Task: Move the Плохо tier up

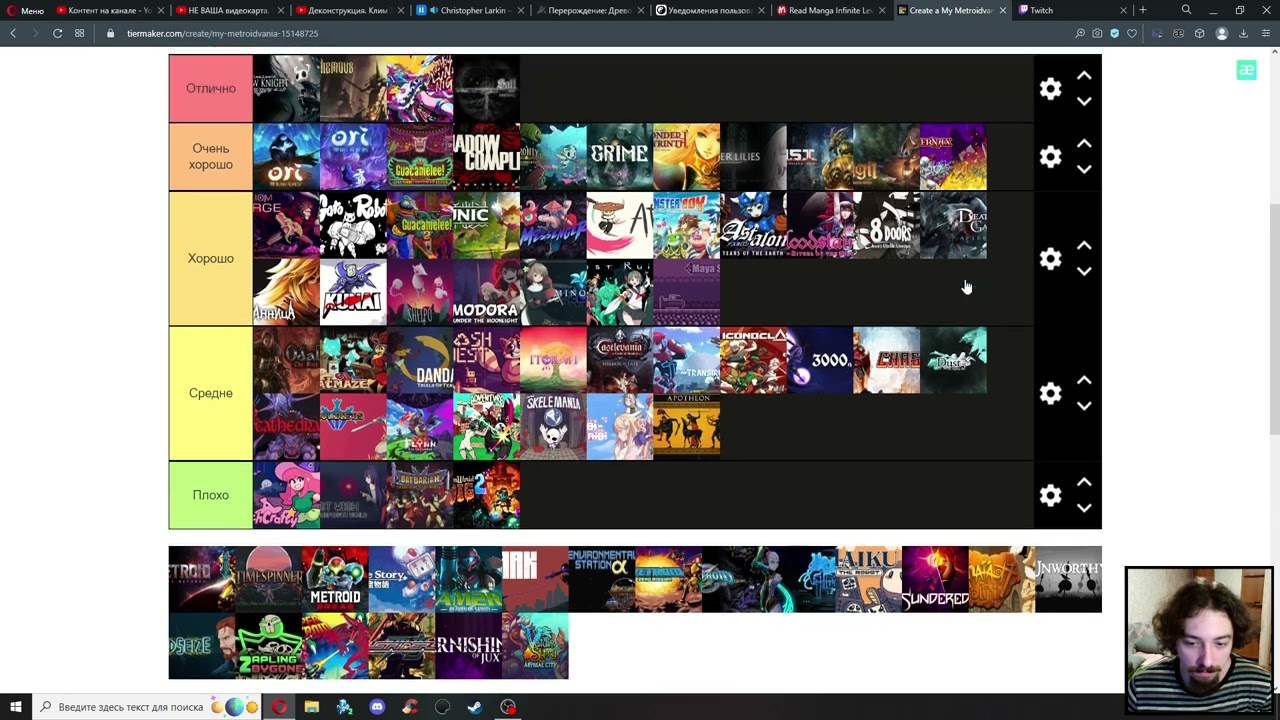Action: pyautogui.click(x=1084, y=482)
